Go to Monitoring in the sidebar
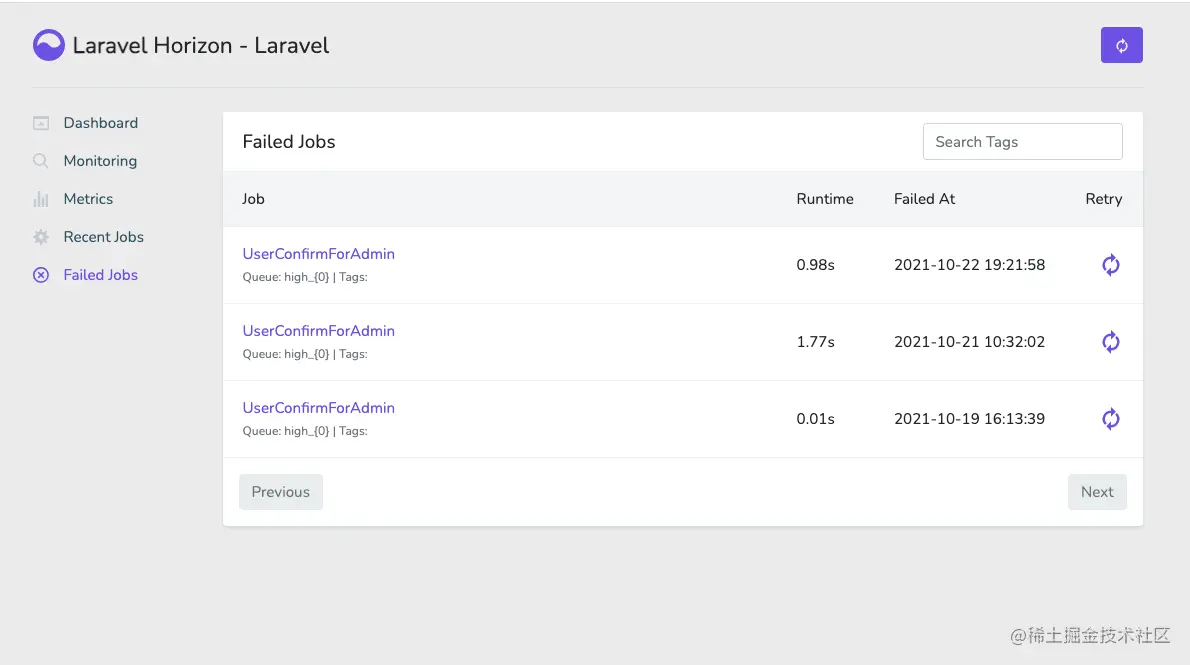Screen dimensions: 1190x665 point(100,161)
